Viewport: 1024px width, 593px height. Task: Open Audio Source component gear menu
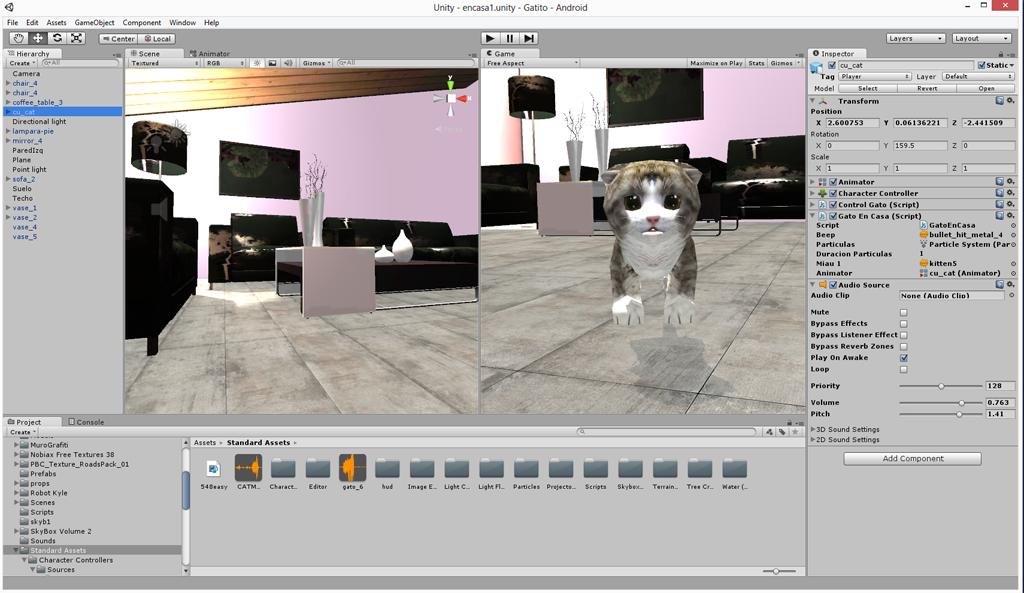(x=1011, y=285)
